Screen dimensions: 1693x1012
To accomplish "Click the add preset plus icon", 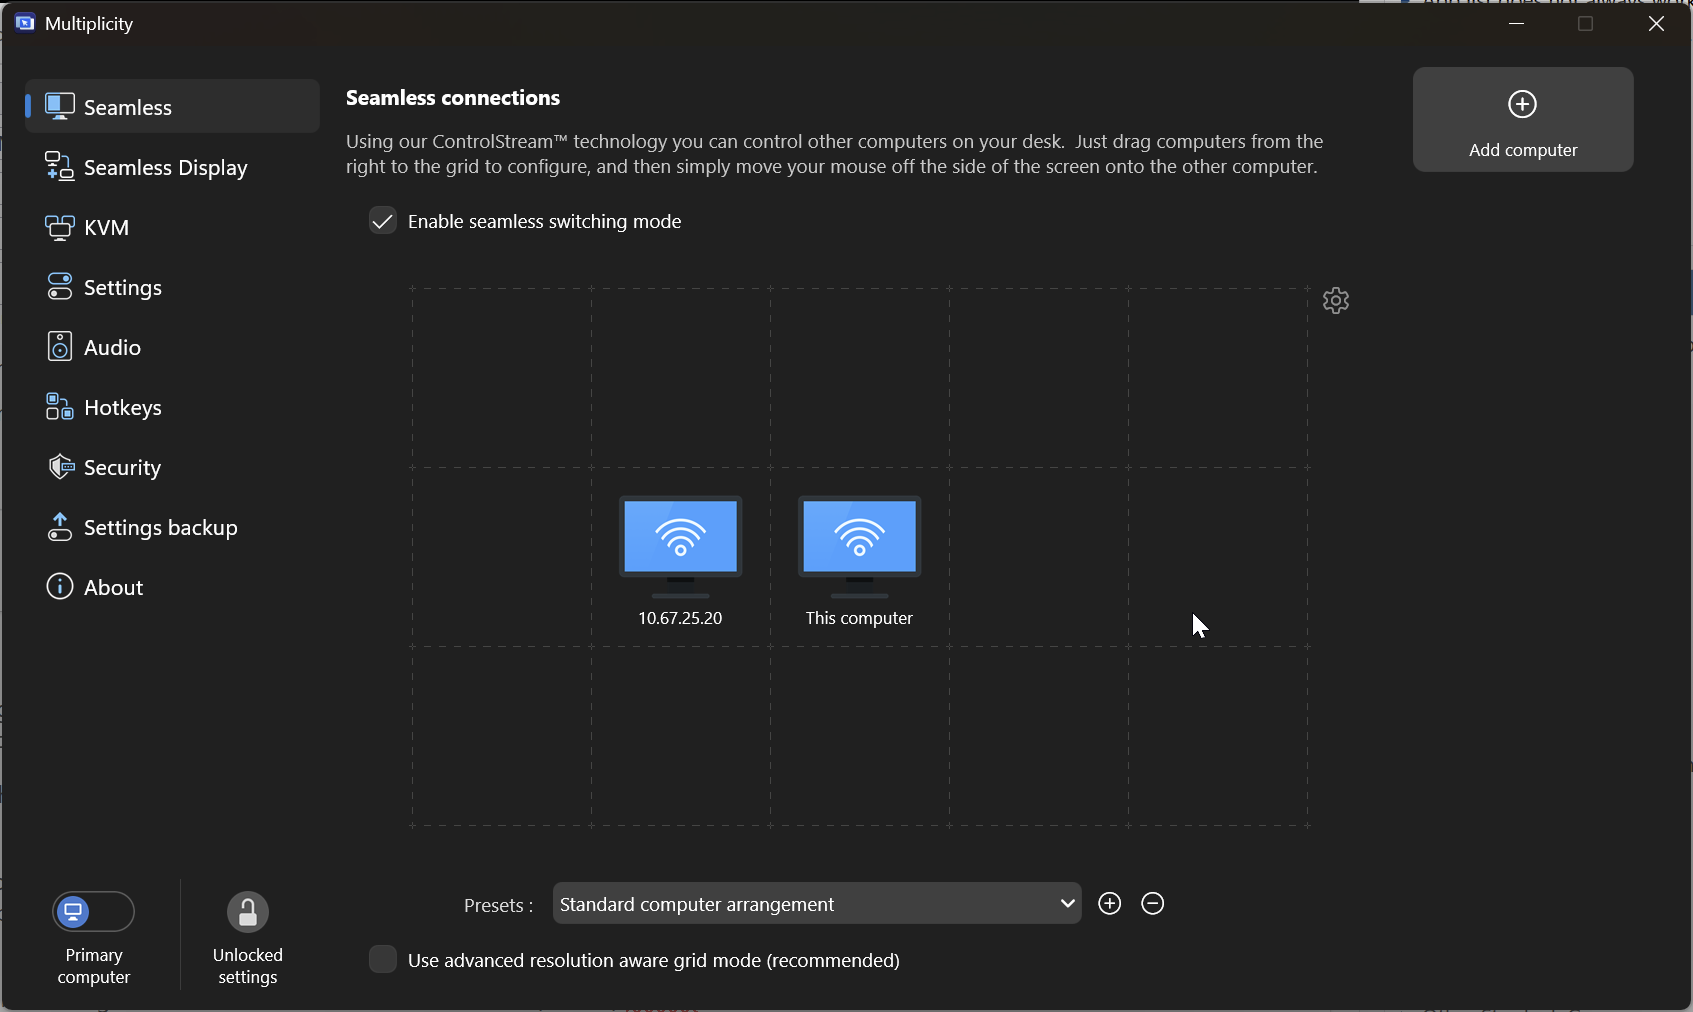I will click(x=1109, y=904).
